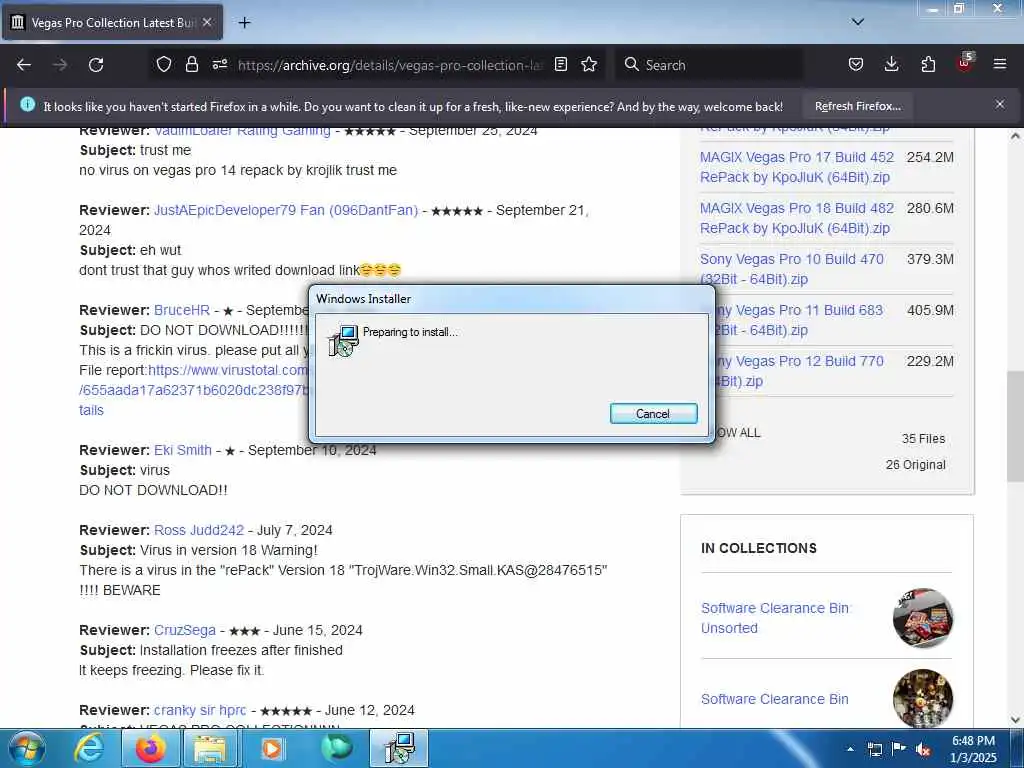The height and width of the screenshot is (768, 1024).
Task: Open tracking protection shield icon
Action: click(163, 65)
